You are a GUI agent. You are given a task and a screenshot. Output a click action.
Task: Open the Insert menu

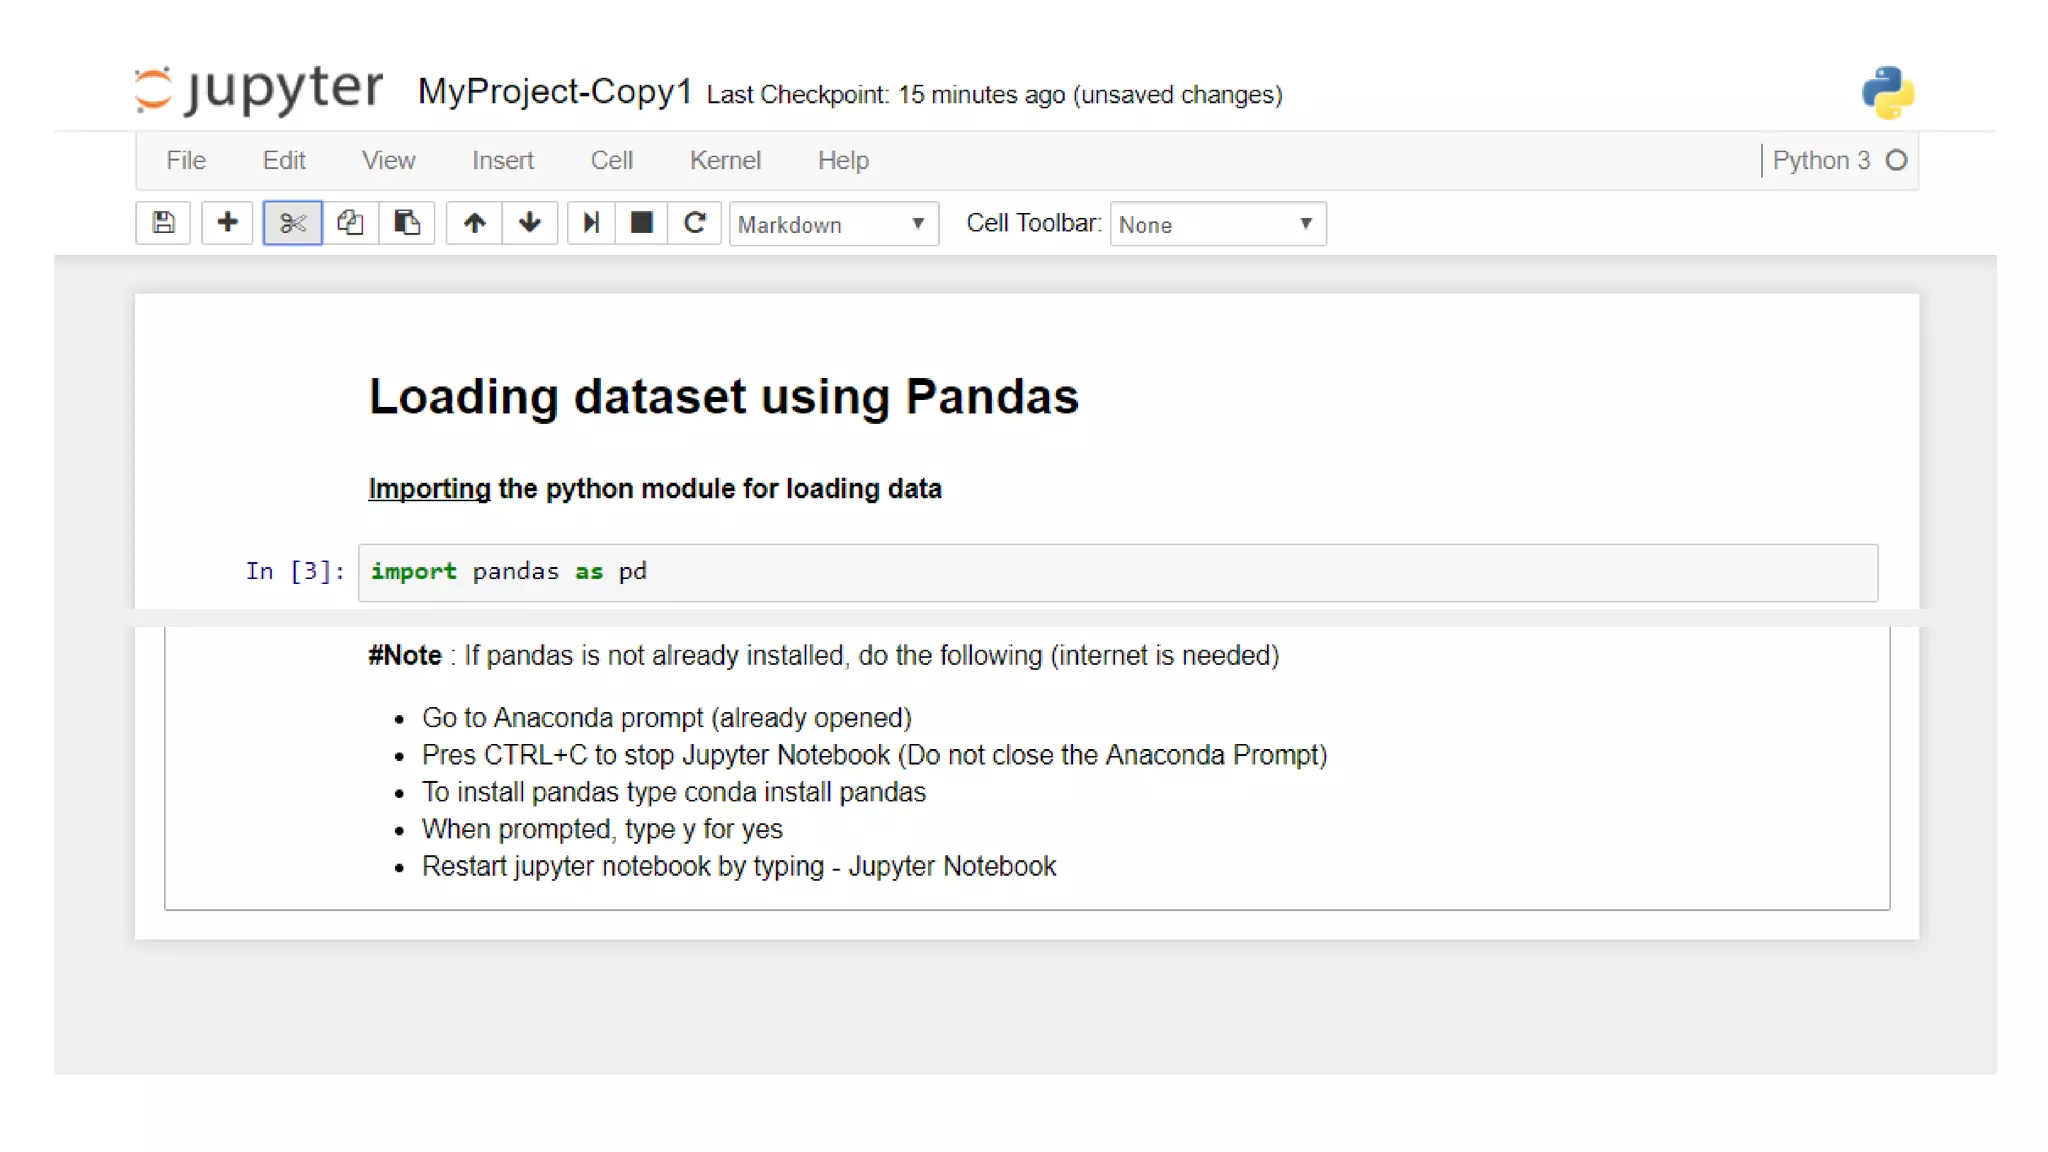point(503,160)
